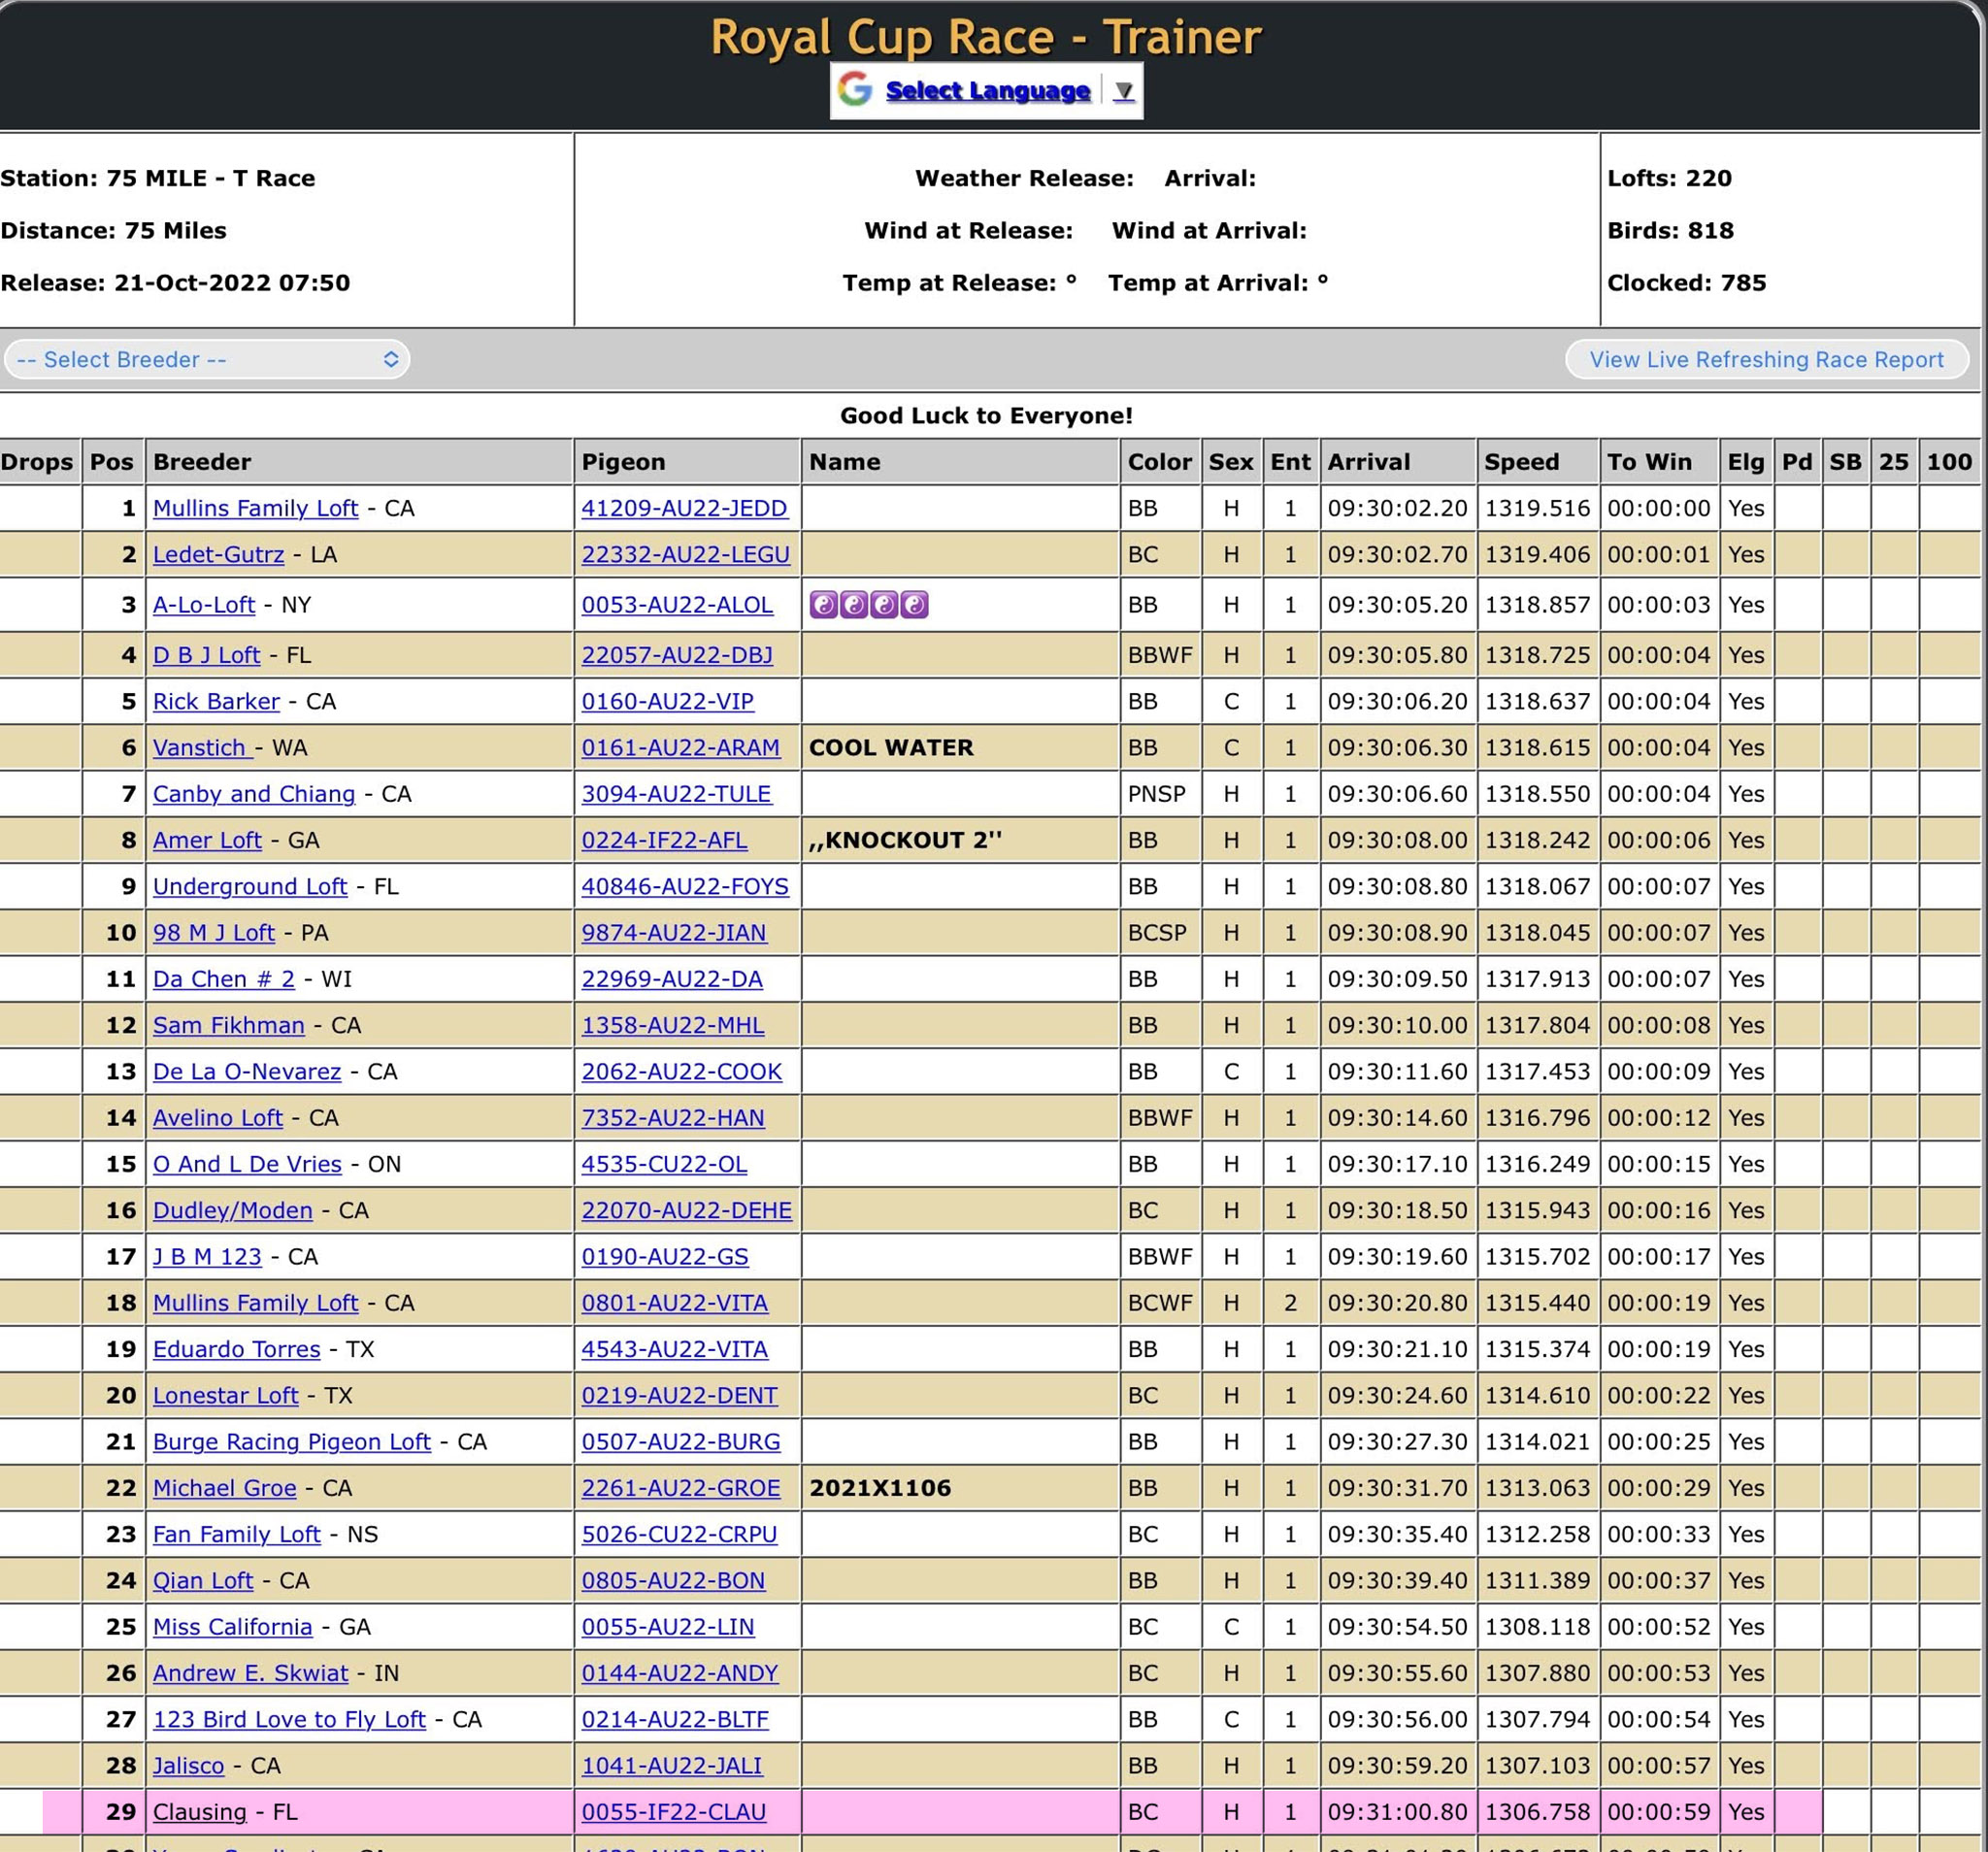Open Lonestar Loft breeder link

click(226, 1395)
